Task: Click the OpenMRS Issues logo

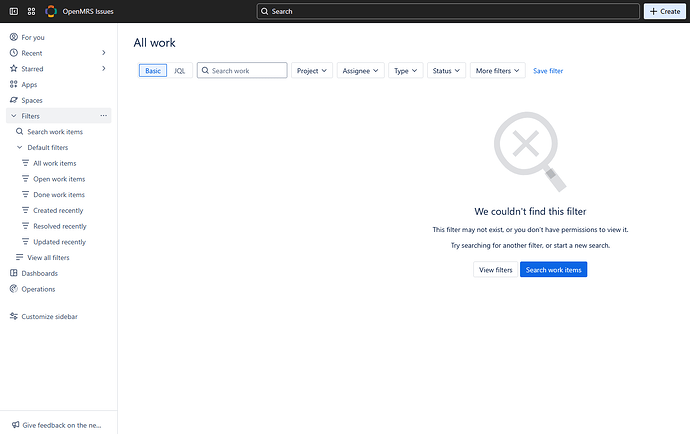Action: click(52, 11)
